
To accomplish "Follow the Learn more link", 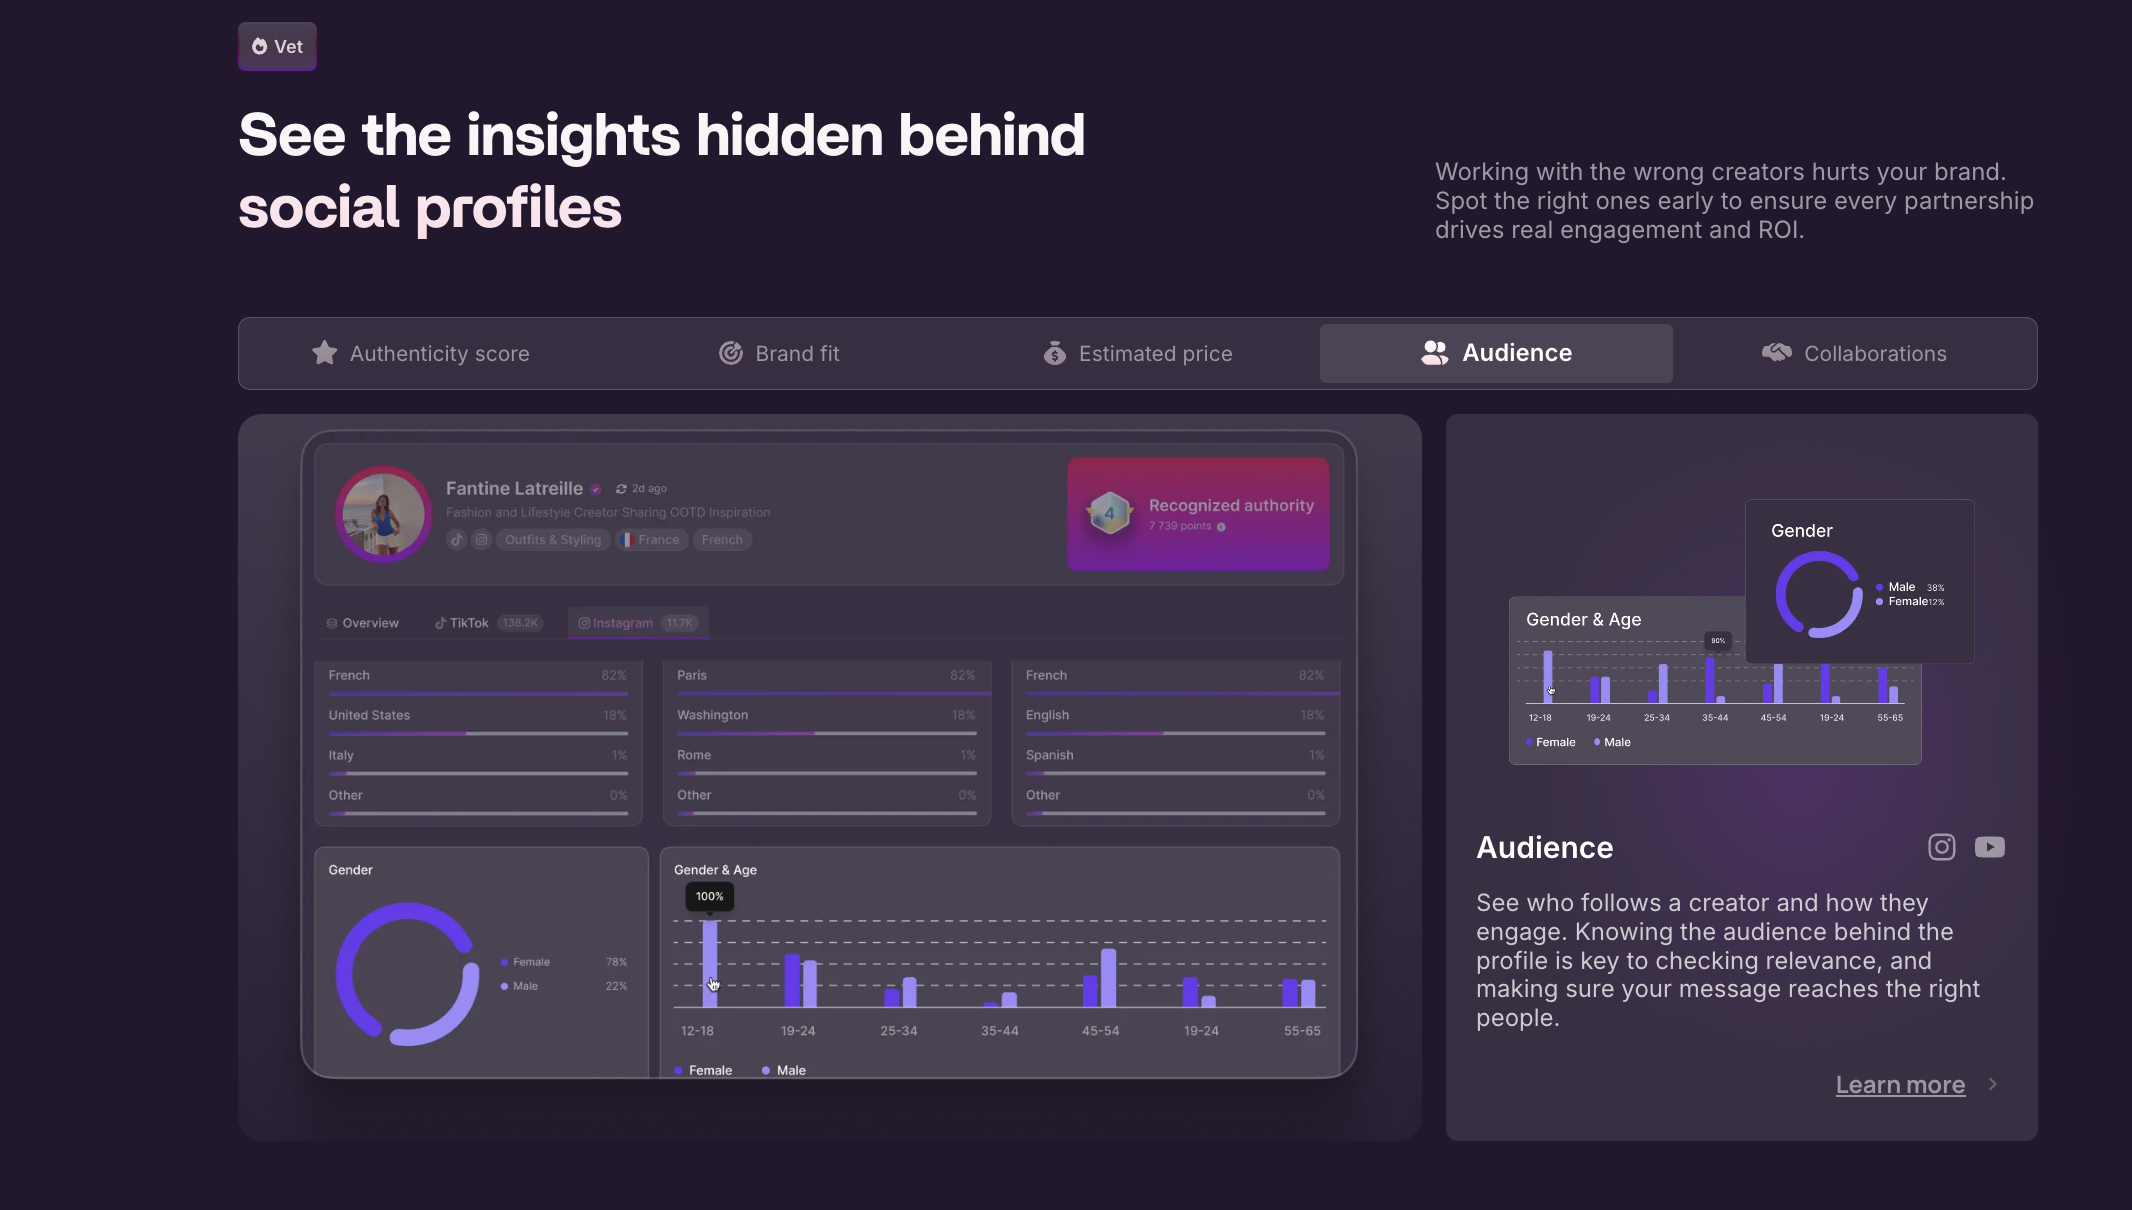I will [x=1900, y=1085].
